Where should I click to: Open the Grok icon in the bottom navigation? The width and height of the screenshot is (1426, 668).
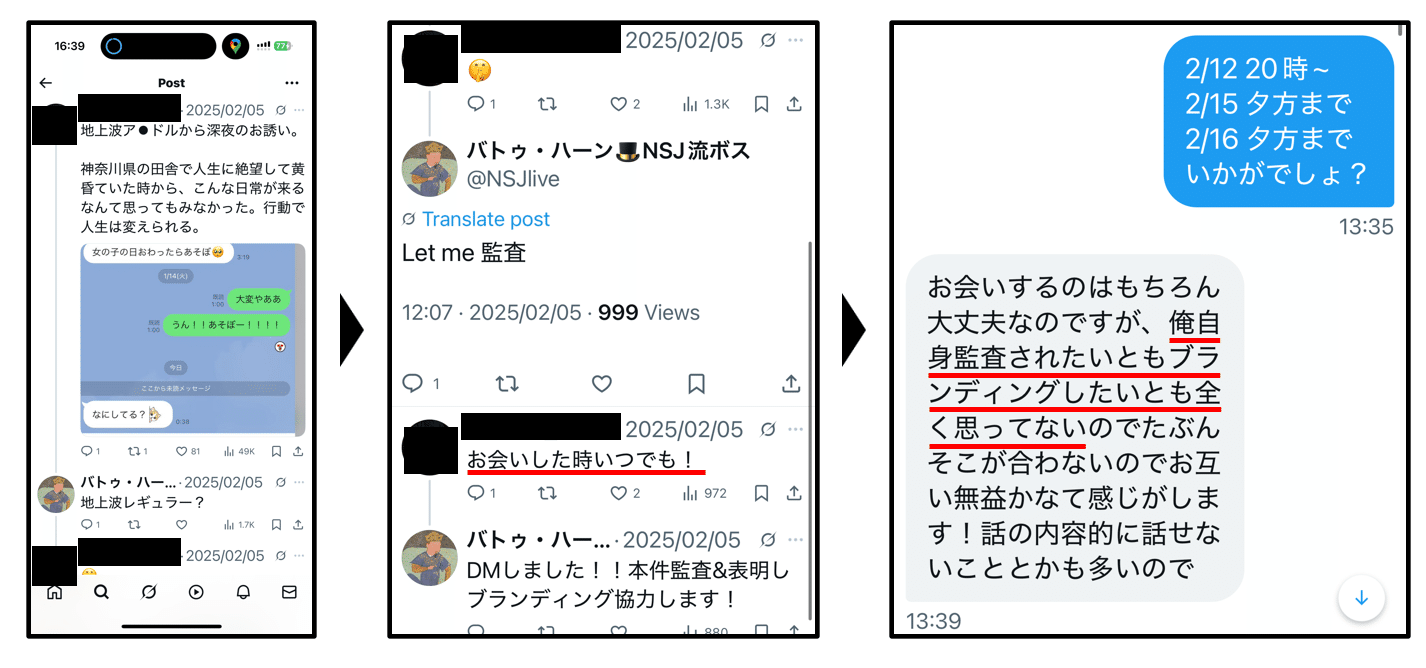coord(148,592)
